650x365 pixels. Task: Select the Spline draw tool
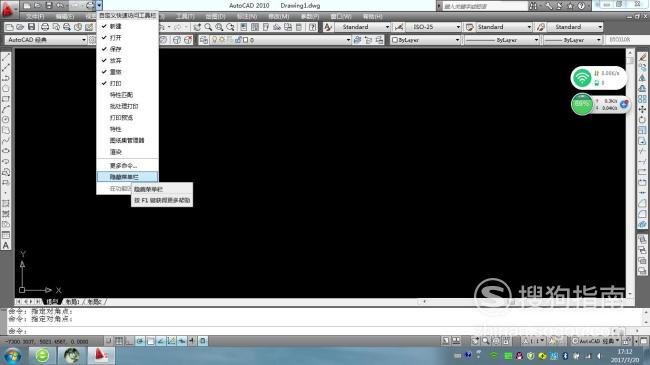click(6, 141)
